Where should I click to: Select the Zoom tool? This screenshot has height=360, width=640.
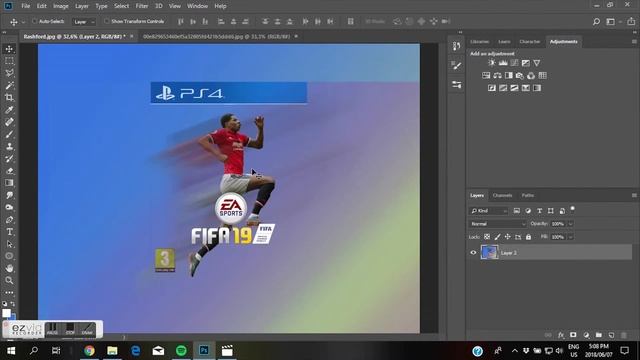pos(9,280)
